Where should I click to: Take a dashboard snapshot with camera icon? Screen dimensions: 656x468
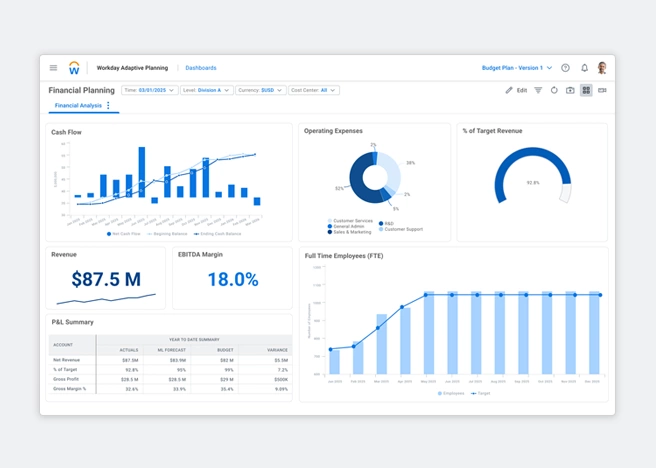[x=570, y=90]
